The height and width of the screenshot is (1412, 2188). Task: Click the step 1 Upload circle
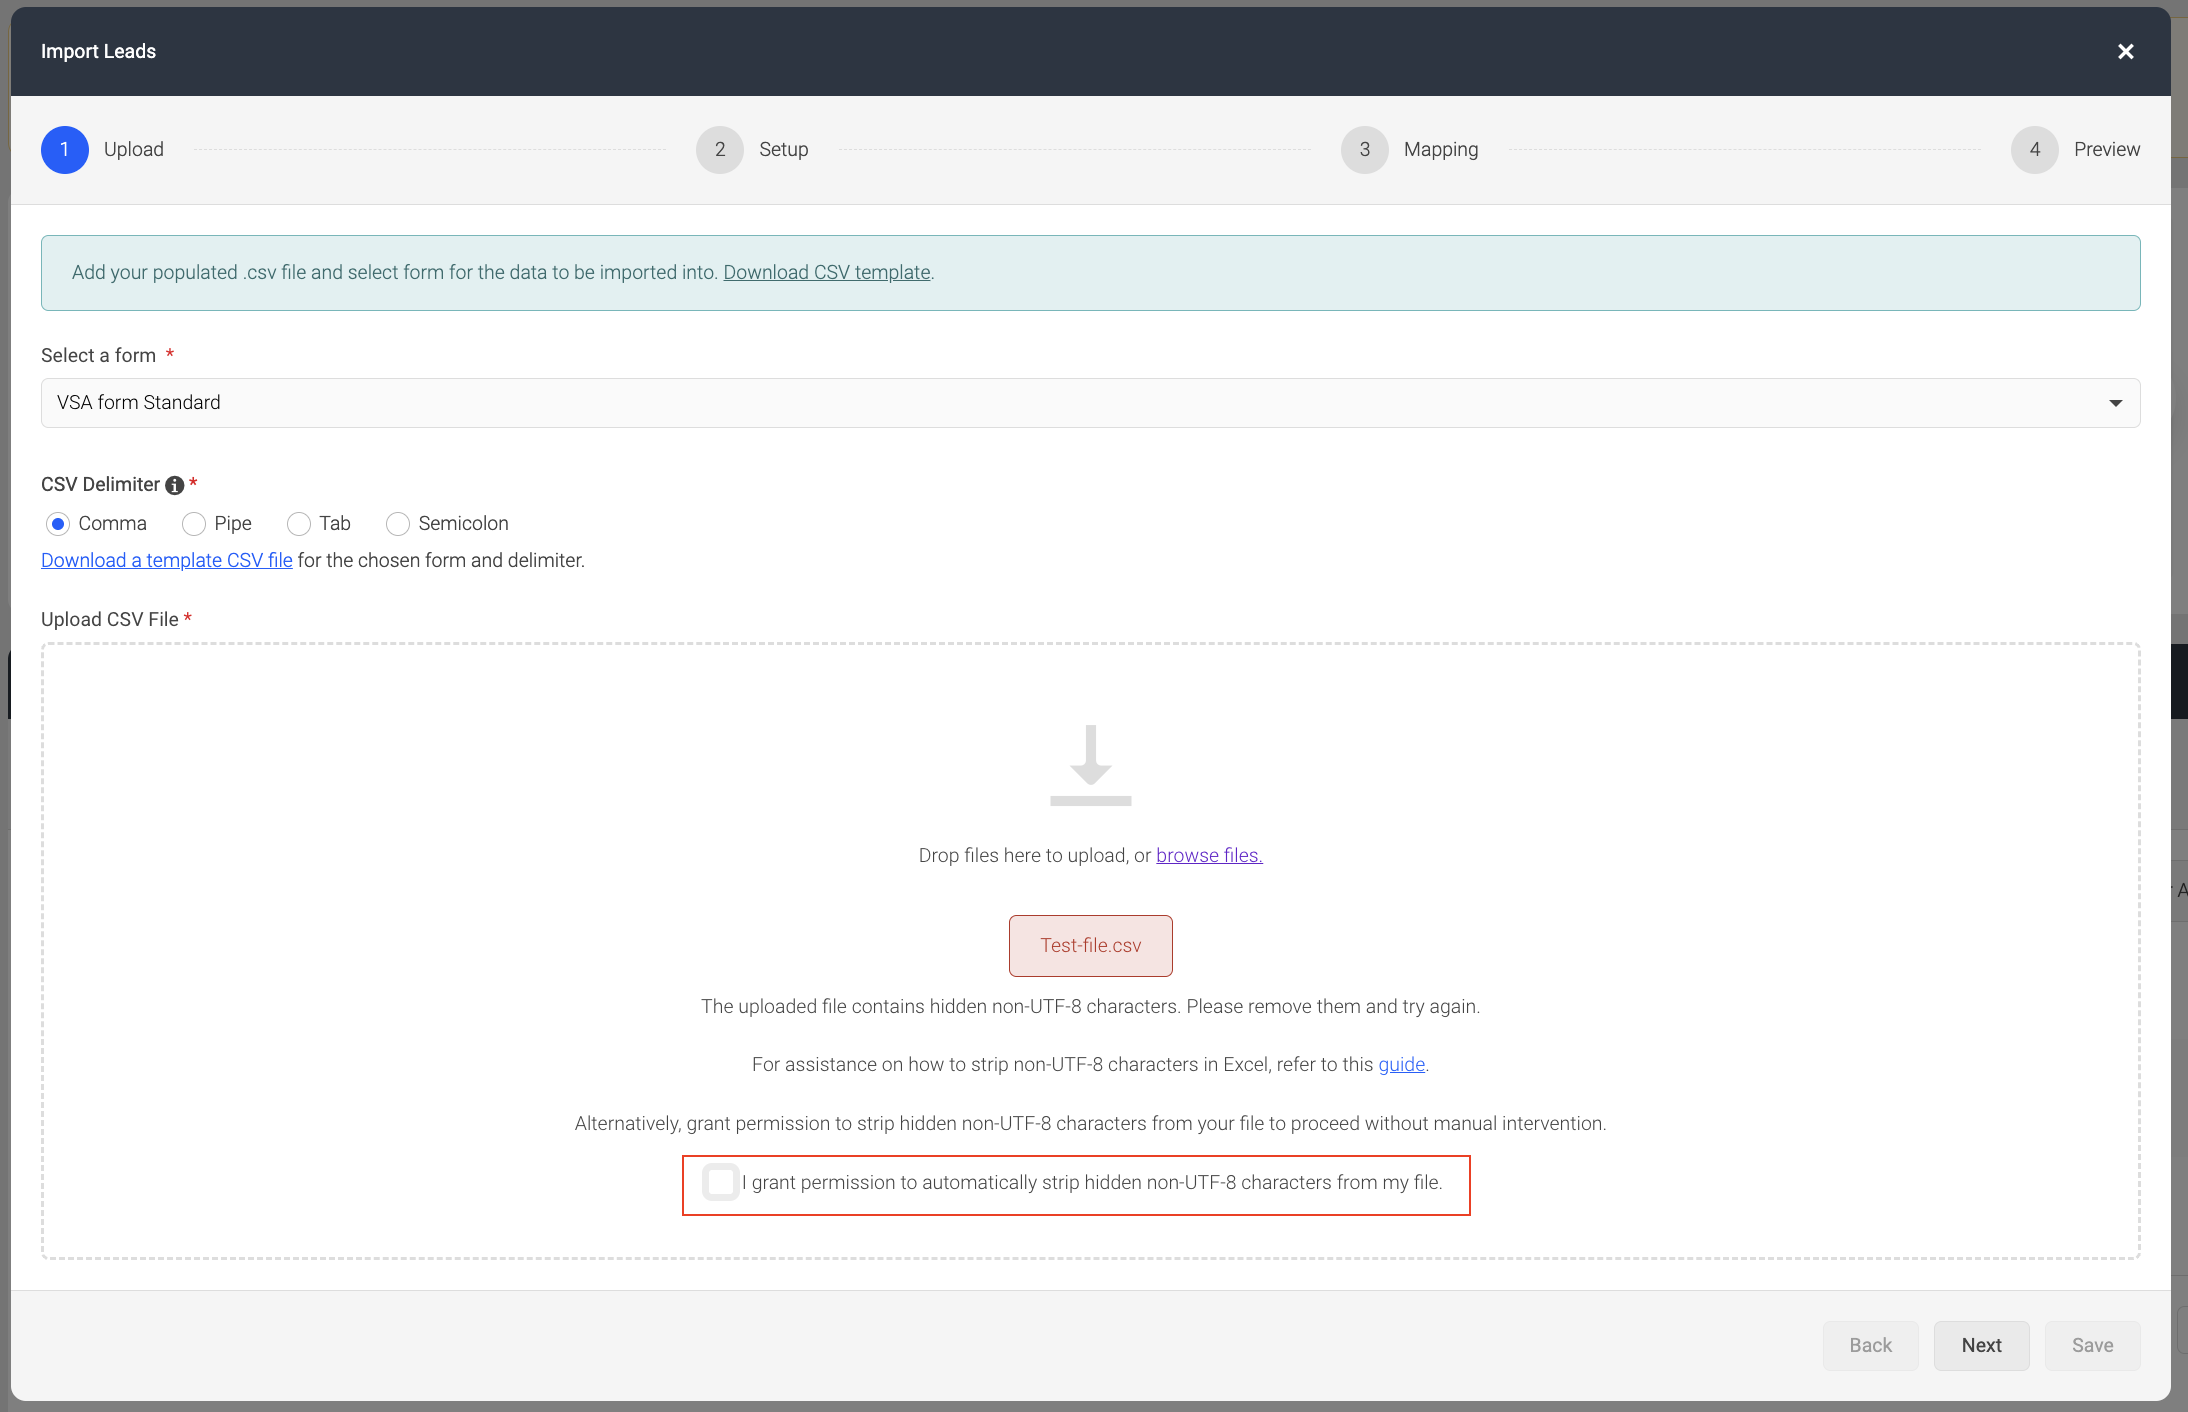[65, 150]
